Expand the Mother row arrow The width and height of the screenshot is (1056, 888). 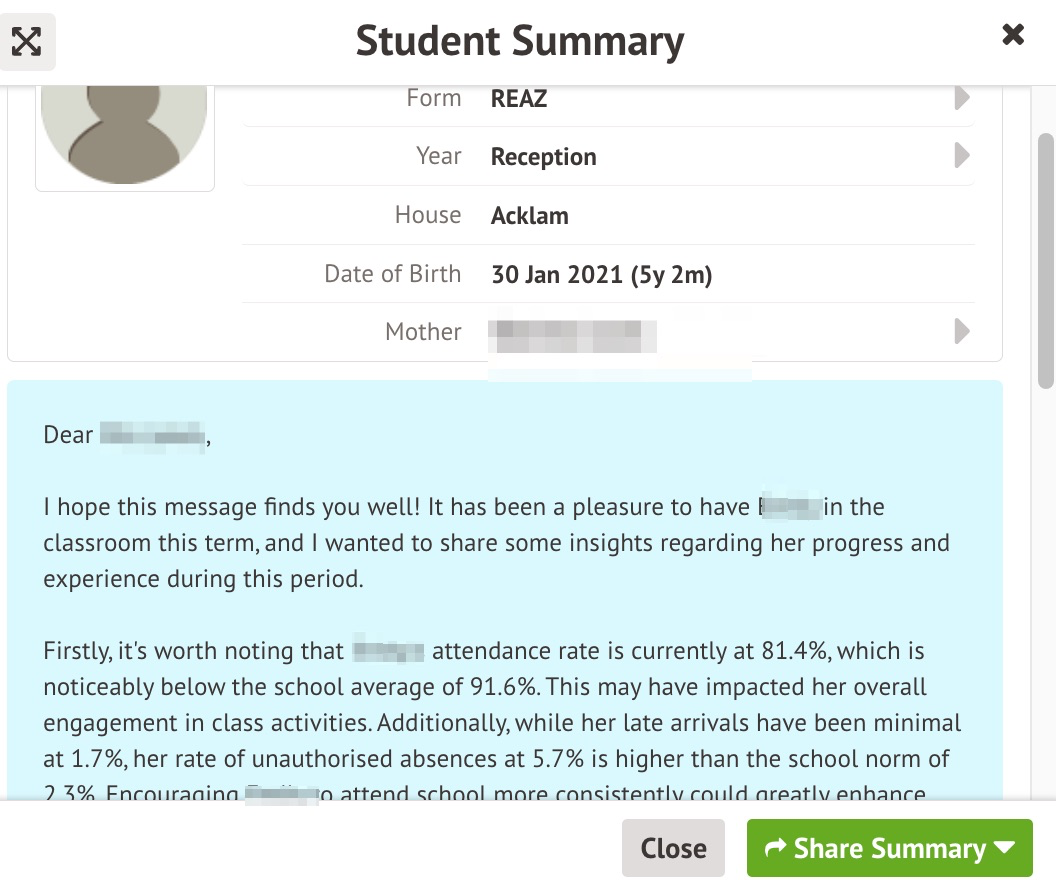(962, 331)
